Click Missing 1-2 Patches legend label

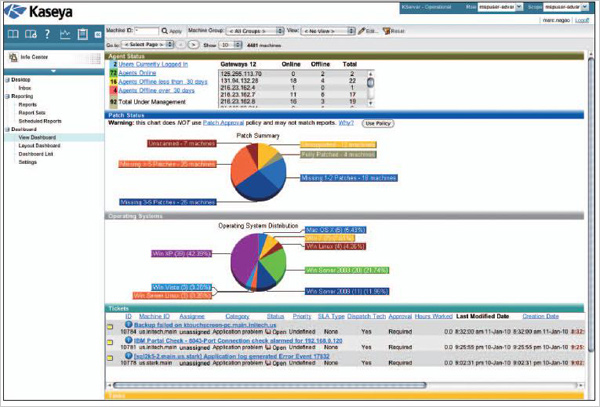(348, 178)
